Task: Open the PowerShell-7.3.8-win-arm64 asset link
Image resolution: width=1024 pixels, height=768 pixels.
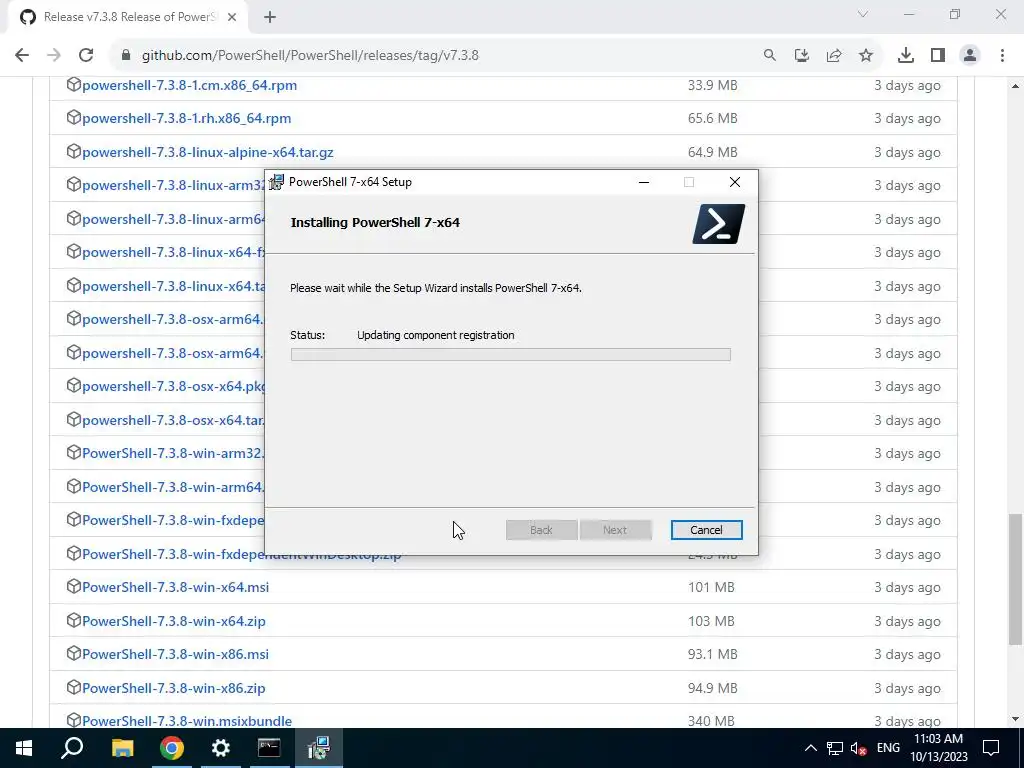Action: click(174, 487)
